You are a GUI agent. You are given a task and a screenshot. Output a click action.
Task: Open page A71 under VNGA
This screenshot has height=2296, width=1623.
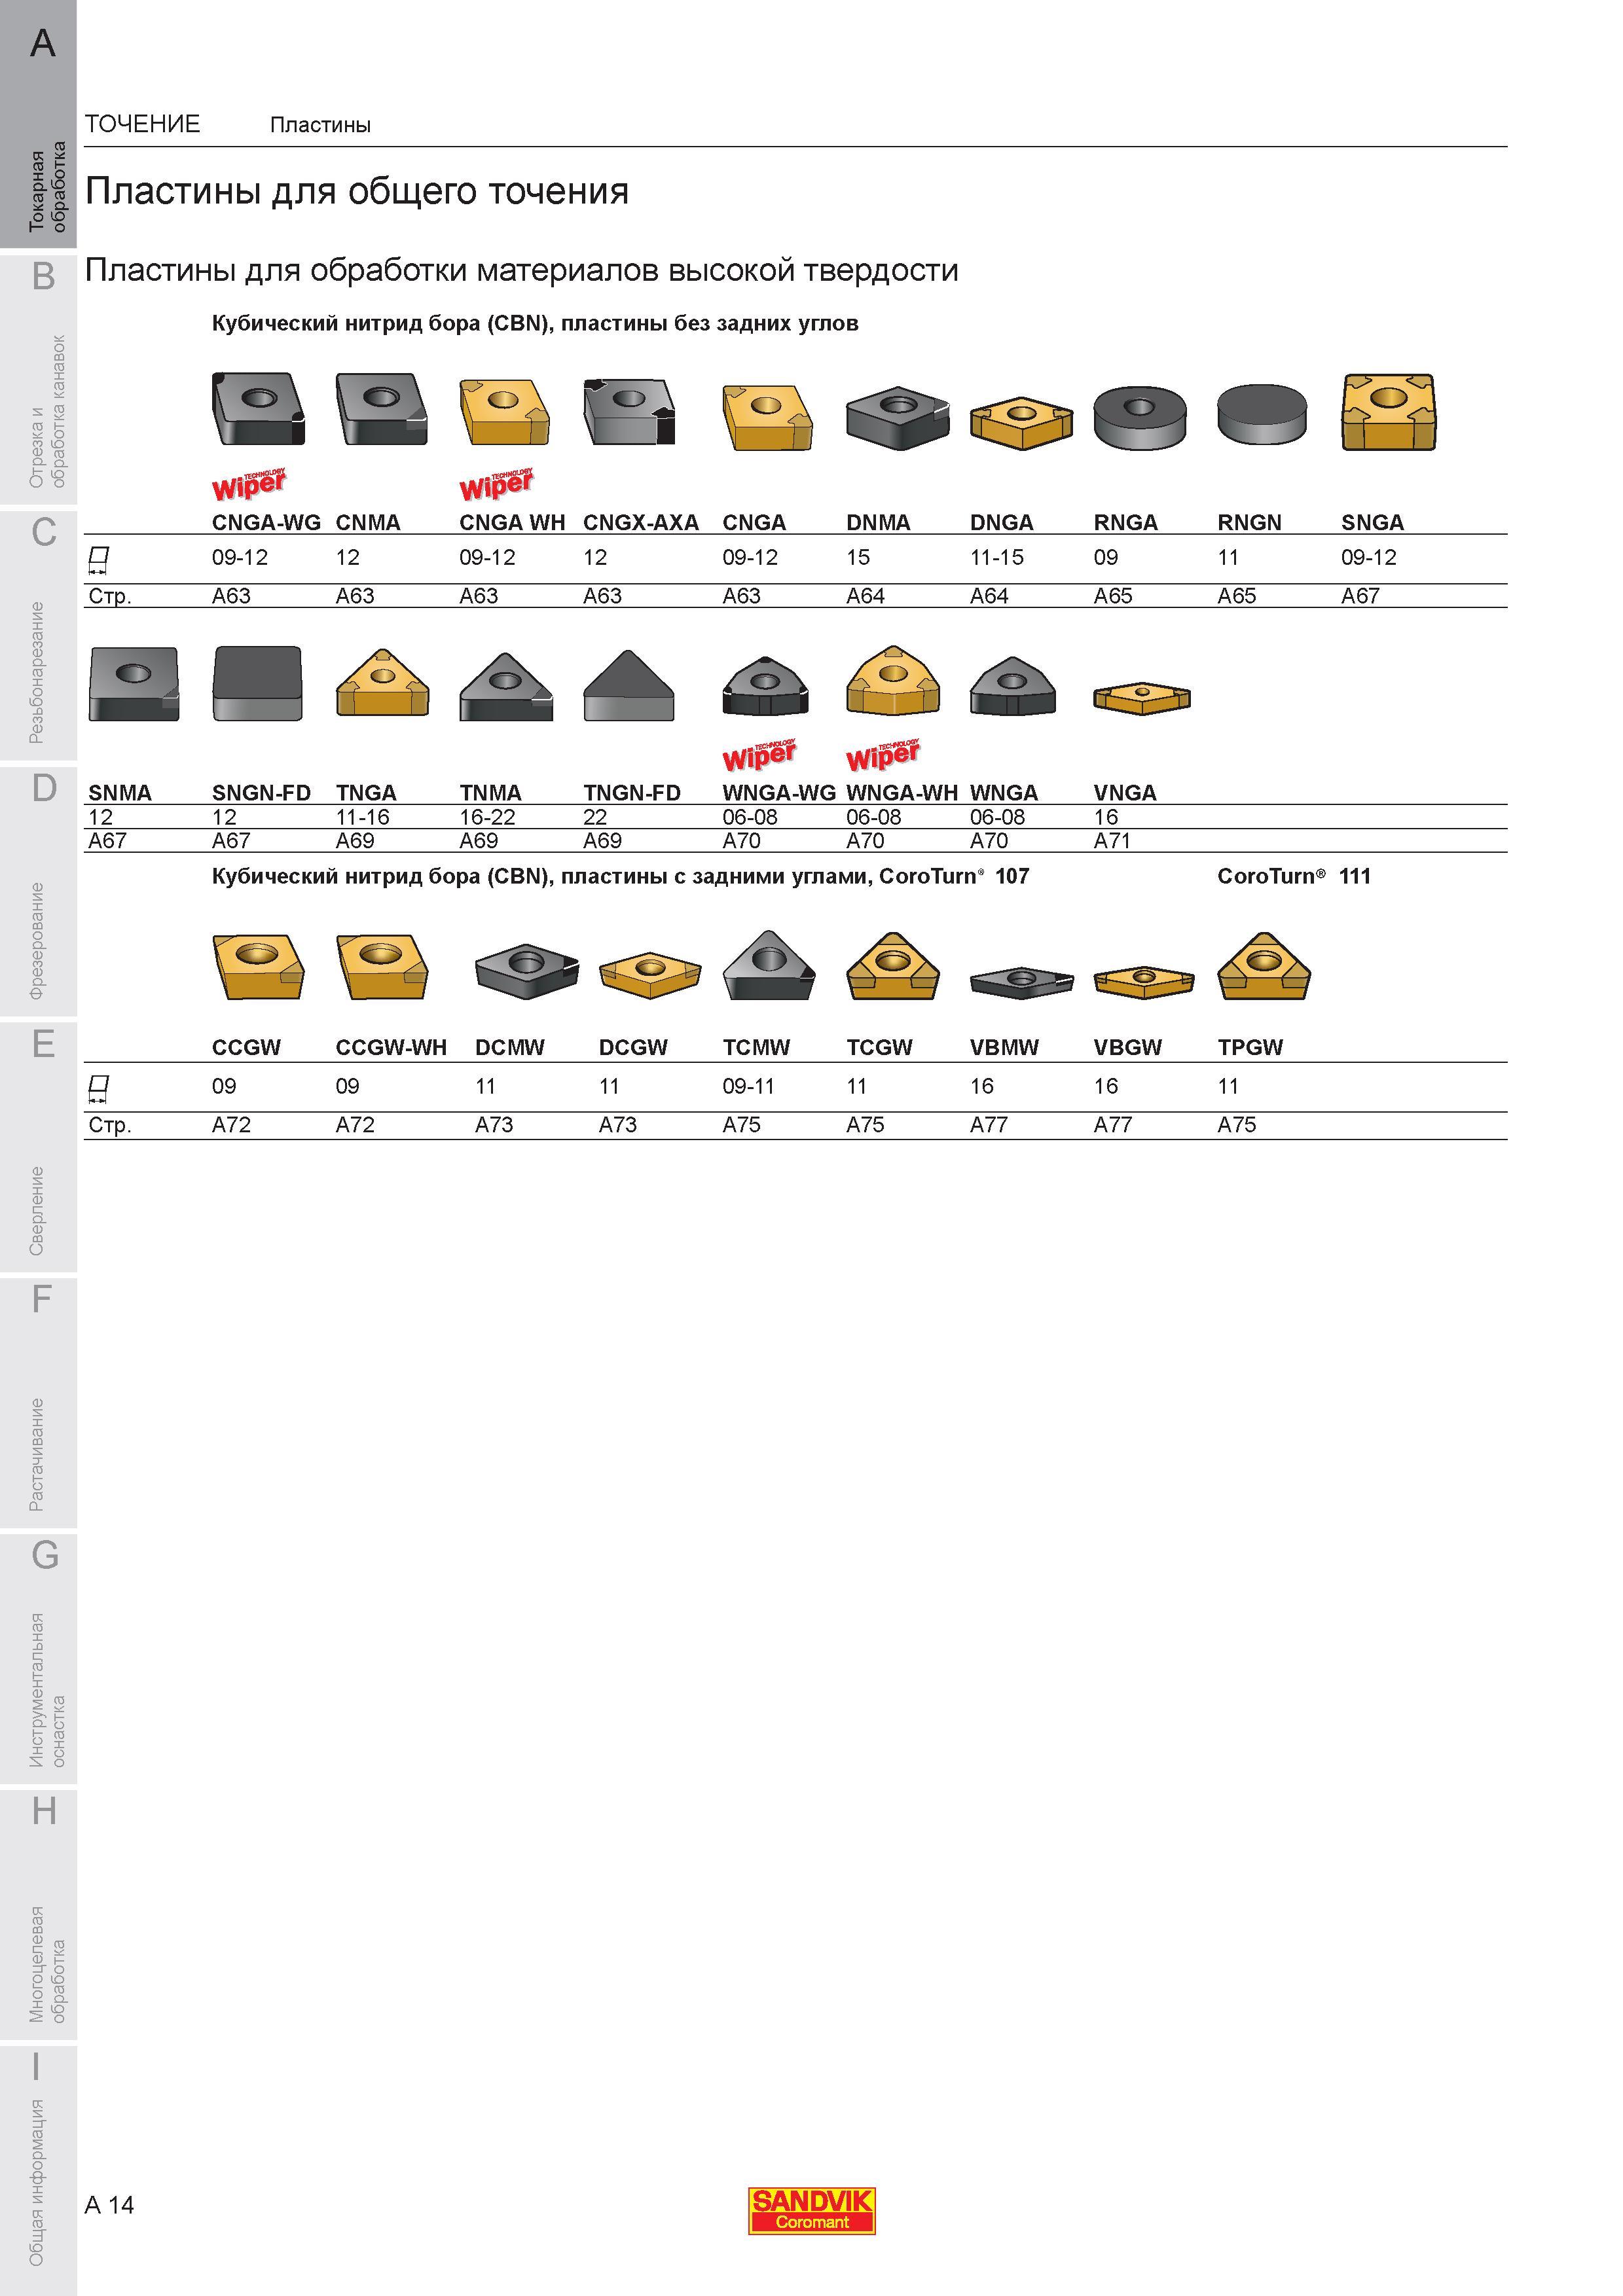(x=1112, y=841)
